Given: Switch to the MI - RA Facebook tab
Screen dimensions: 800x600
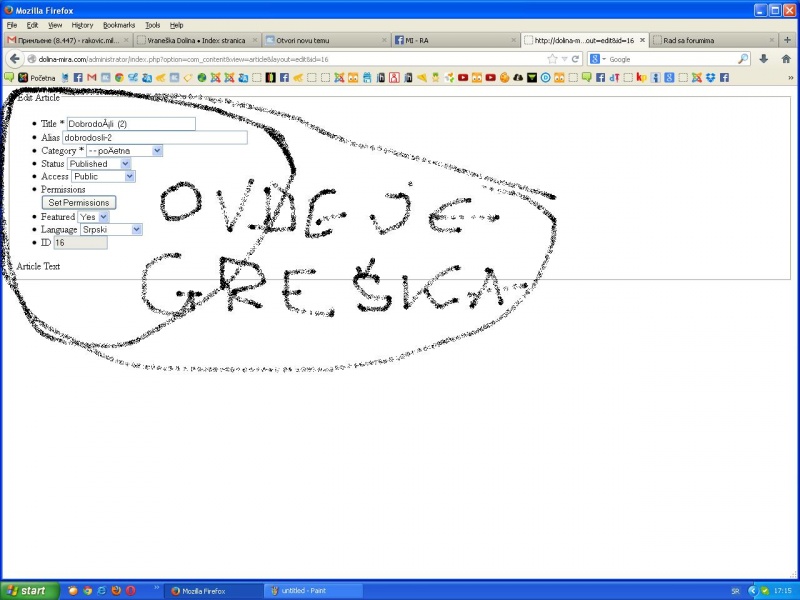Looking at the screenshot, I should (456, 40).
